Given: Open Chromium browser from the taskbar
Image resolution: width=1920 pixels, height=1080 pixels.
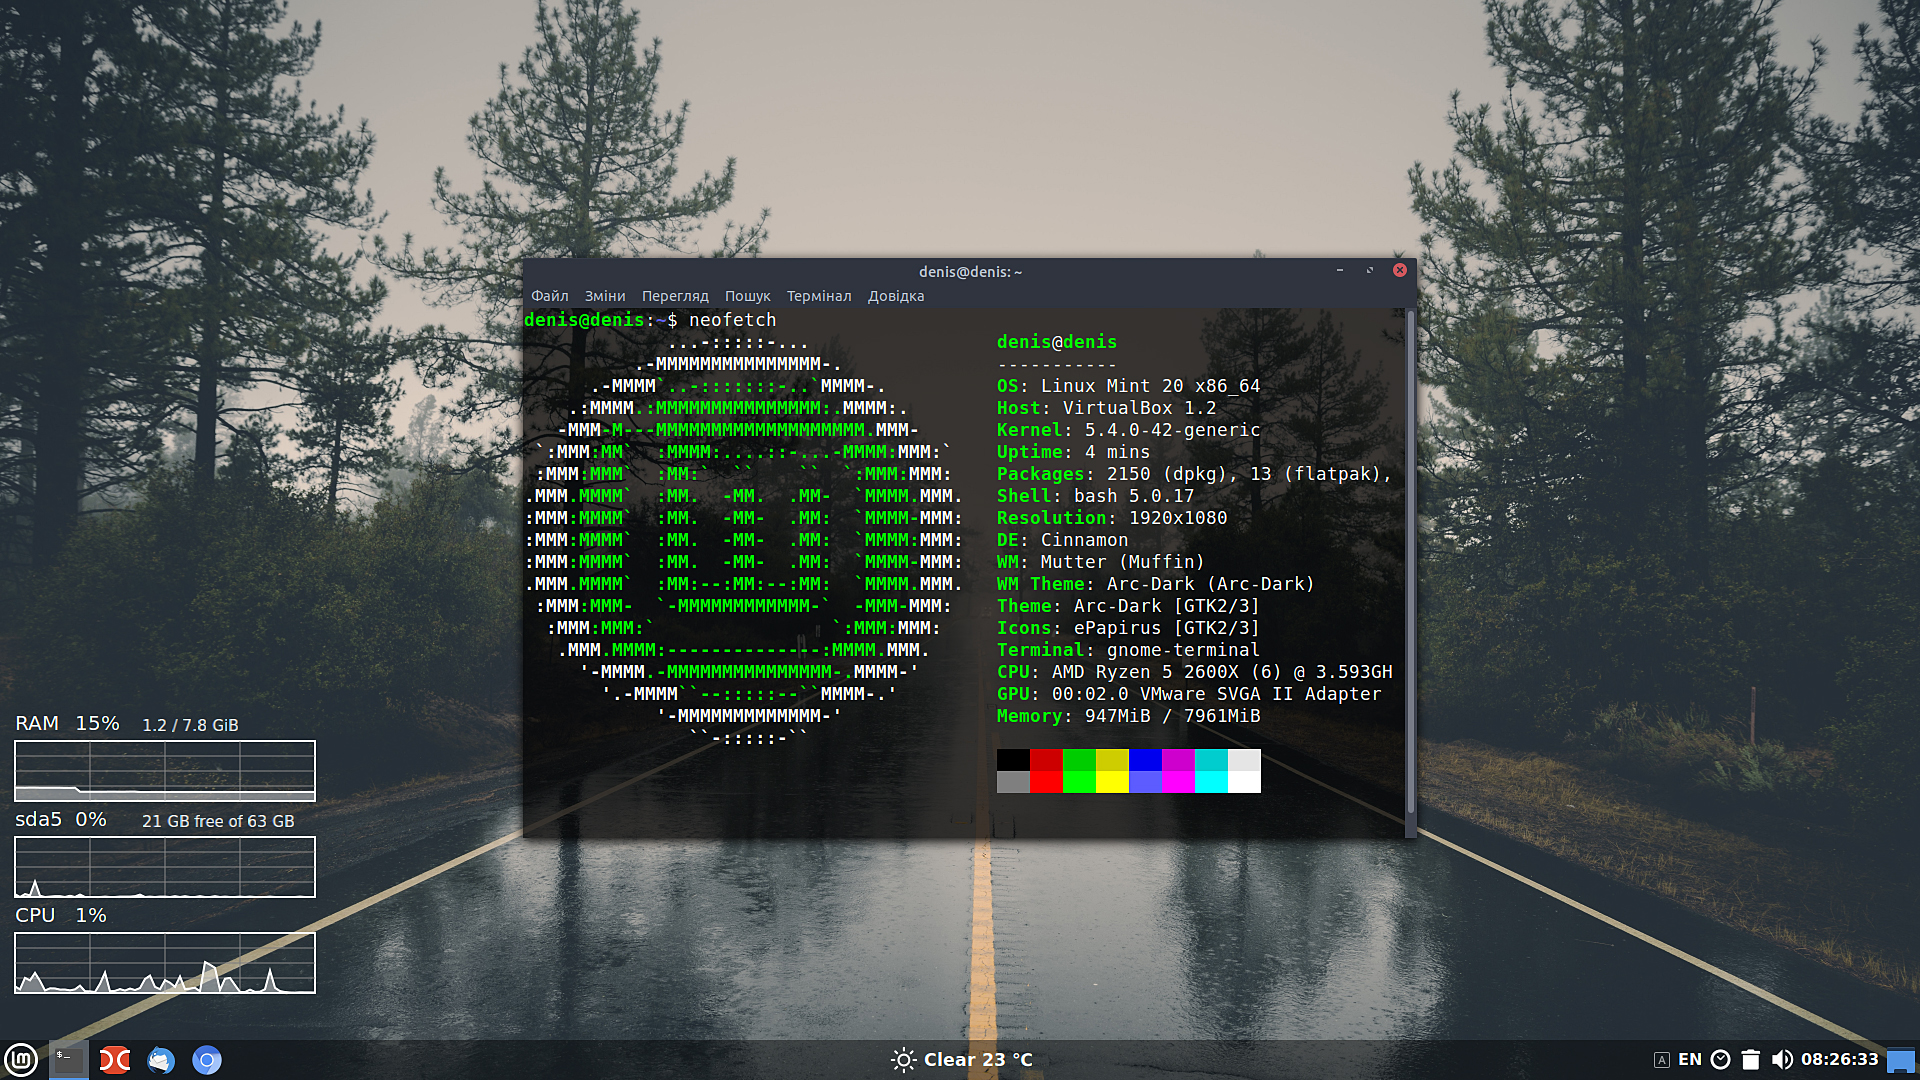Looking at the screenshot, I should pyautogui.click(x=207, y=1060).
